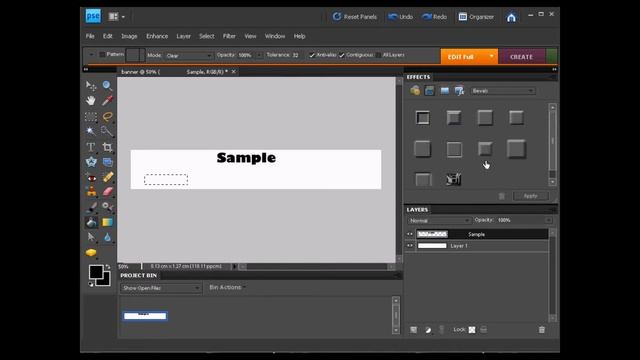Select the Horizontal Type tool

[x=91, y=147]
